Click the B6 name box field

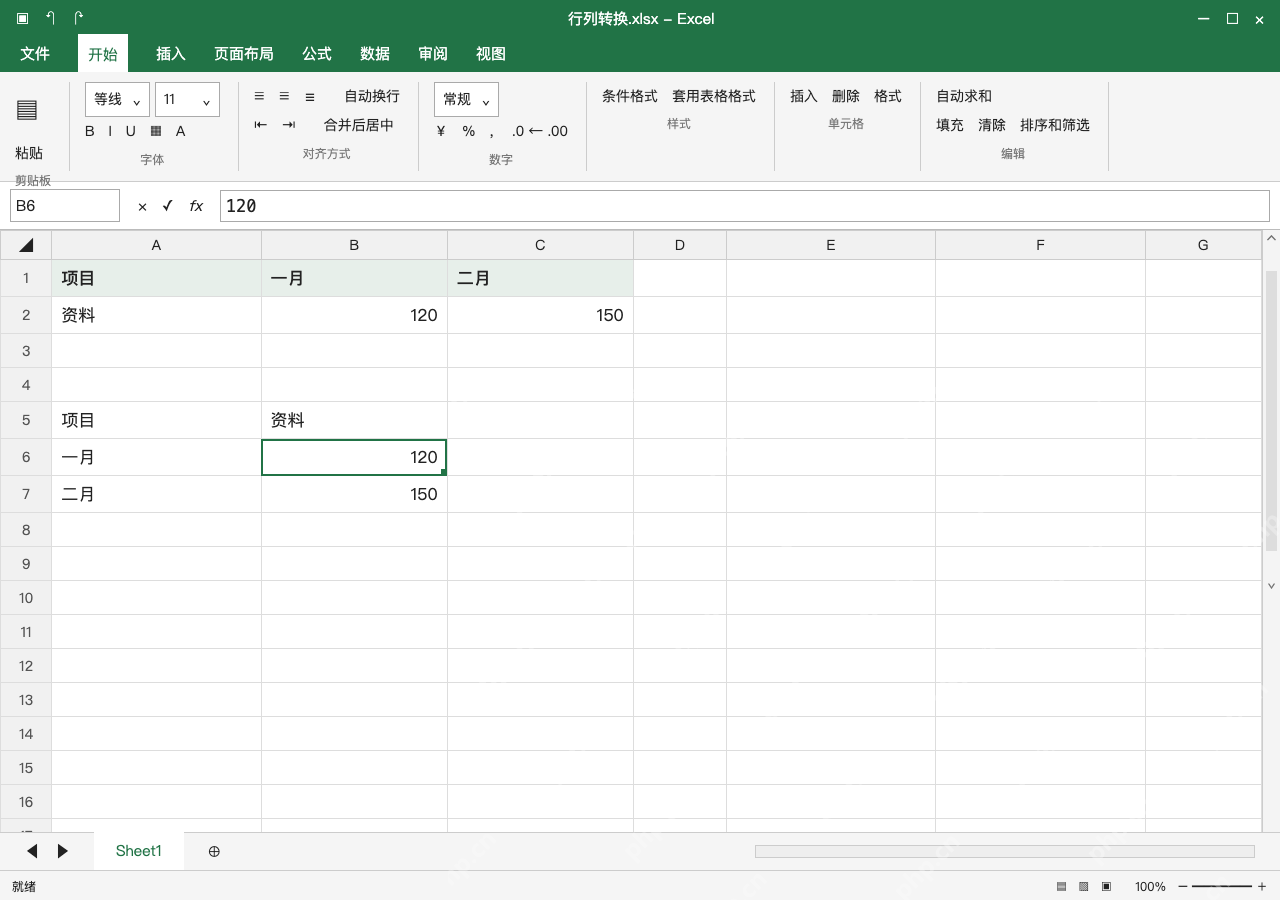(65, 206)
